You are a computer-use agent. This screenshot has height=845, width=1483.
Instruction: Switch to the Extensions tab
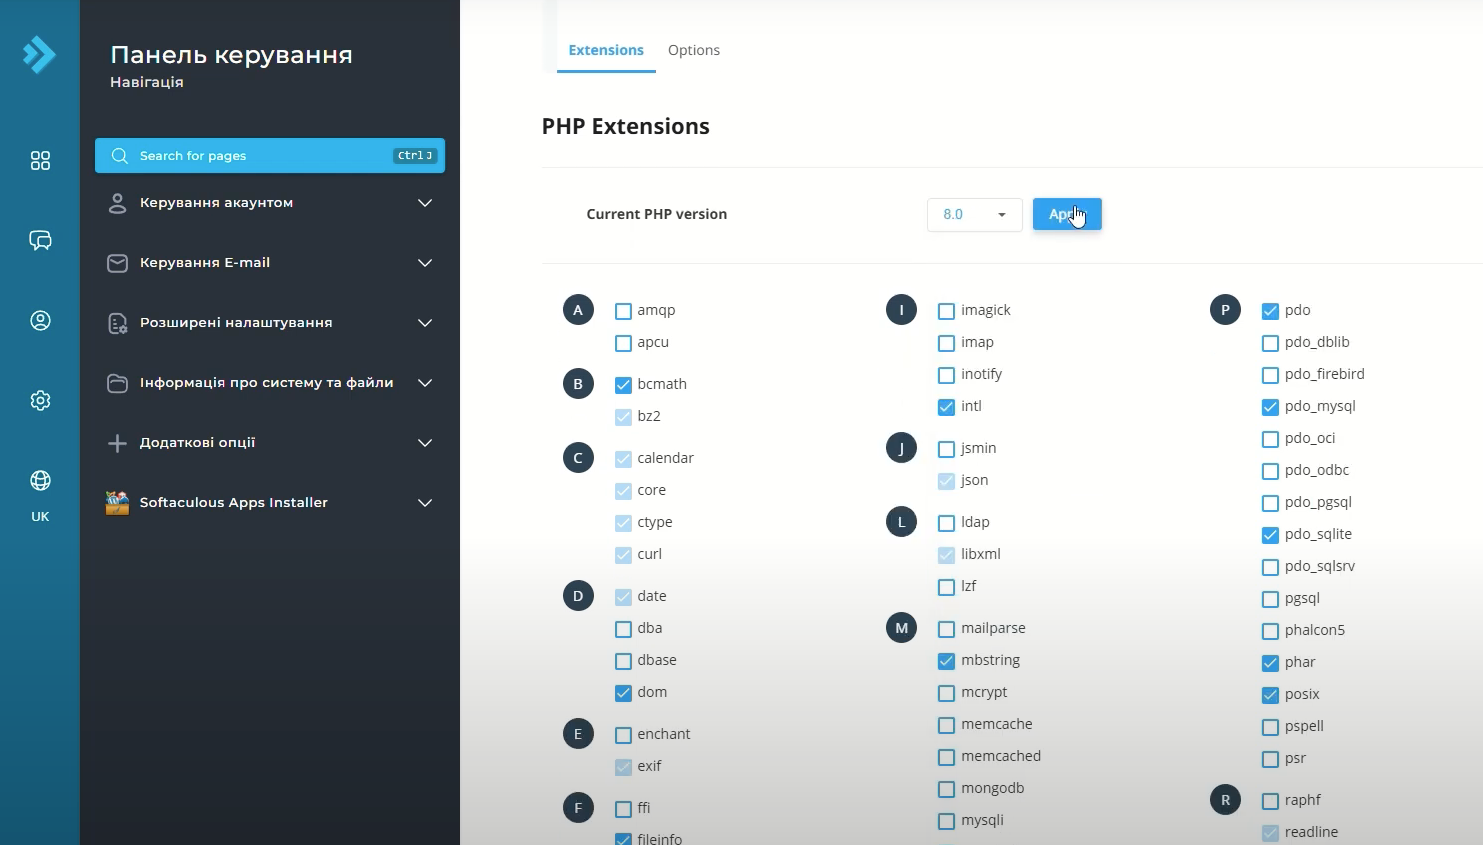click(x=606, y=50)
